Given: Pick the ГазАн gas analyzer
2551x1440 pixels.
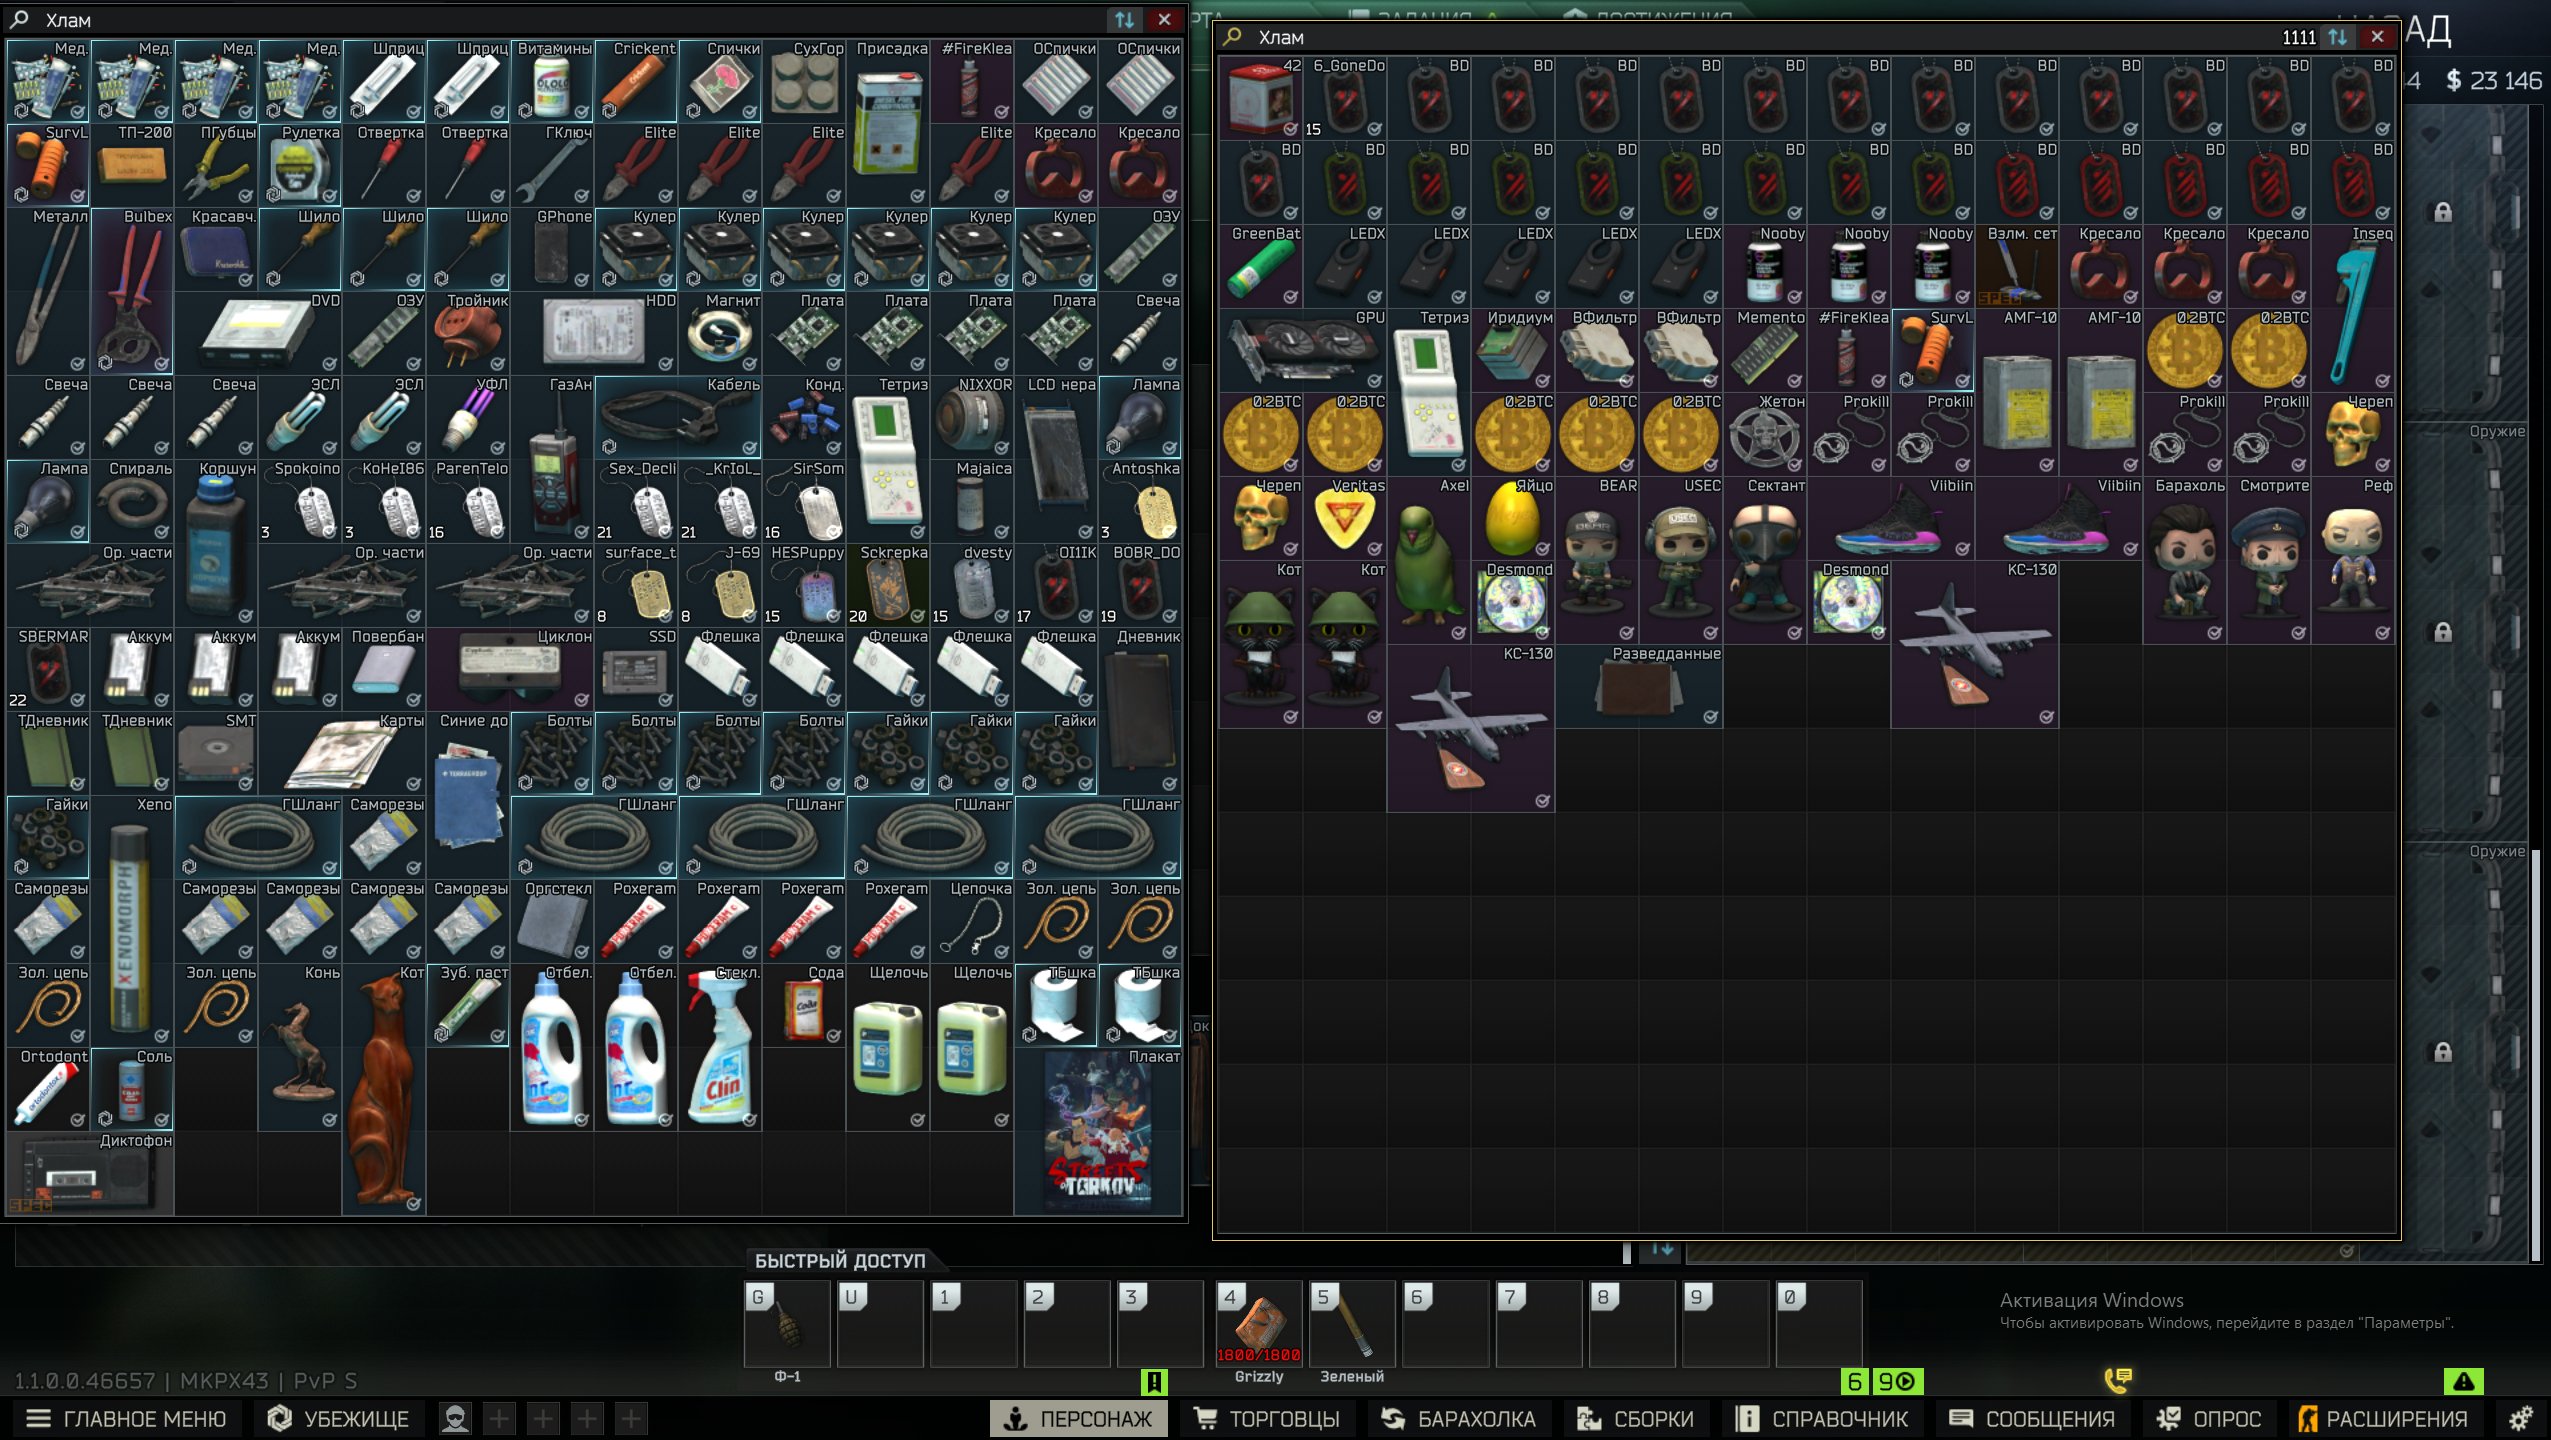Looking at the screenshot, I should tap(553, 459).
